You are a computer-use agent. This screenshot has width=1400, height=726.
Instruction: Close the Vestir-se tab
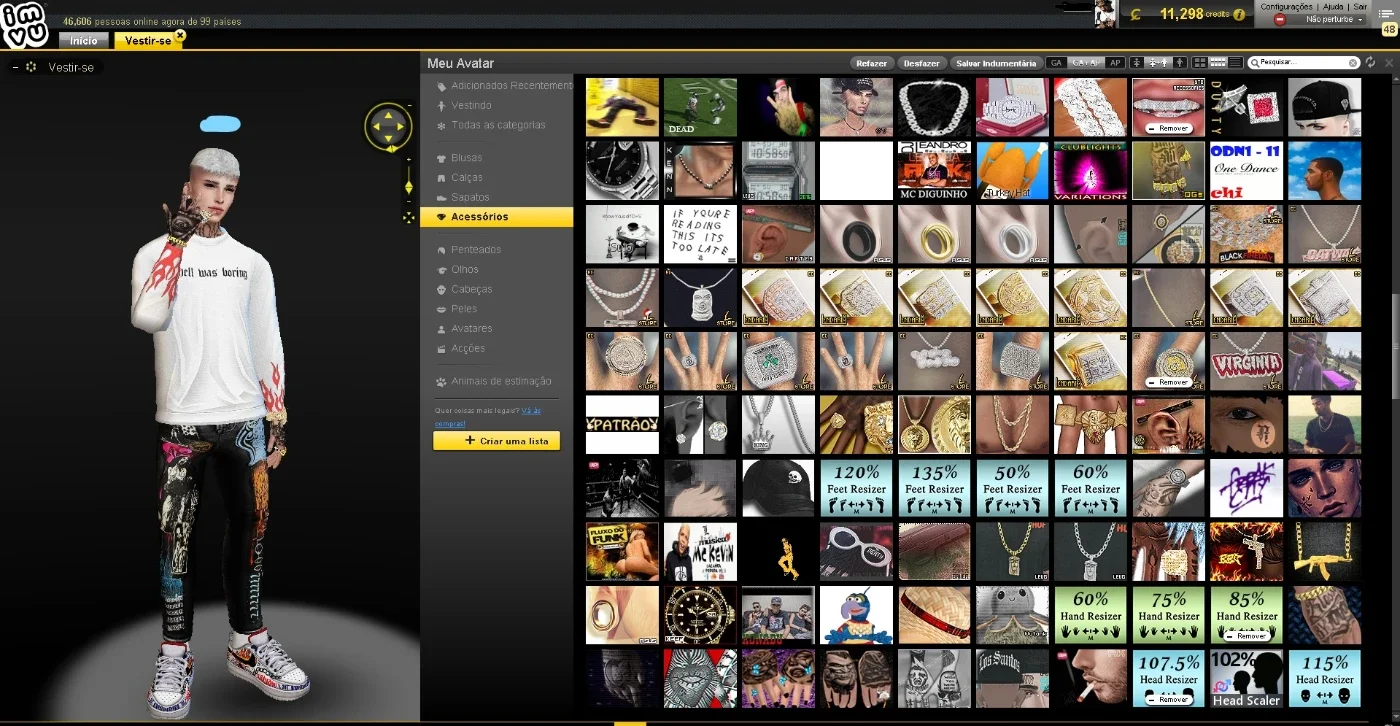(x=180, y=35)
